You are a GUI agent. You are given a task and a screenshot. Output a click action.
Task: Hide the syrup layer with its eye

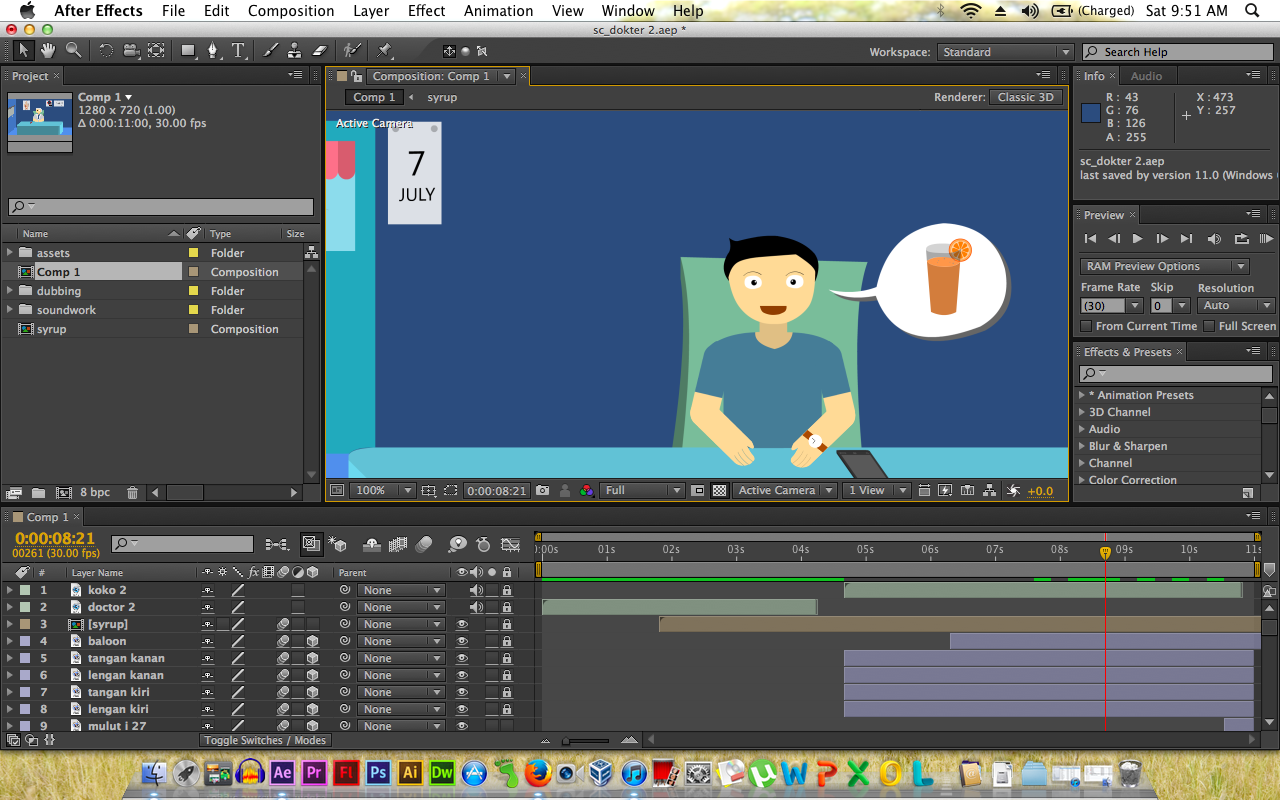tap(462, 624)
